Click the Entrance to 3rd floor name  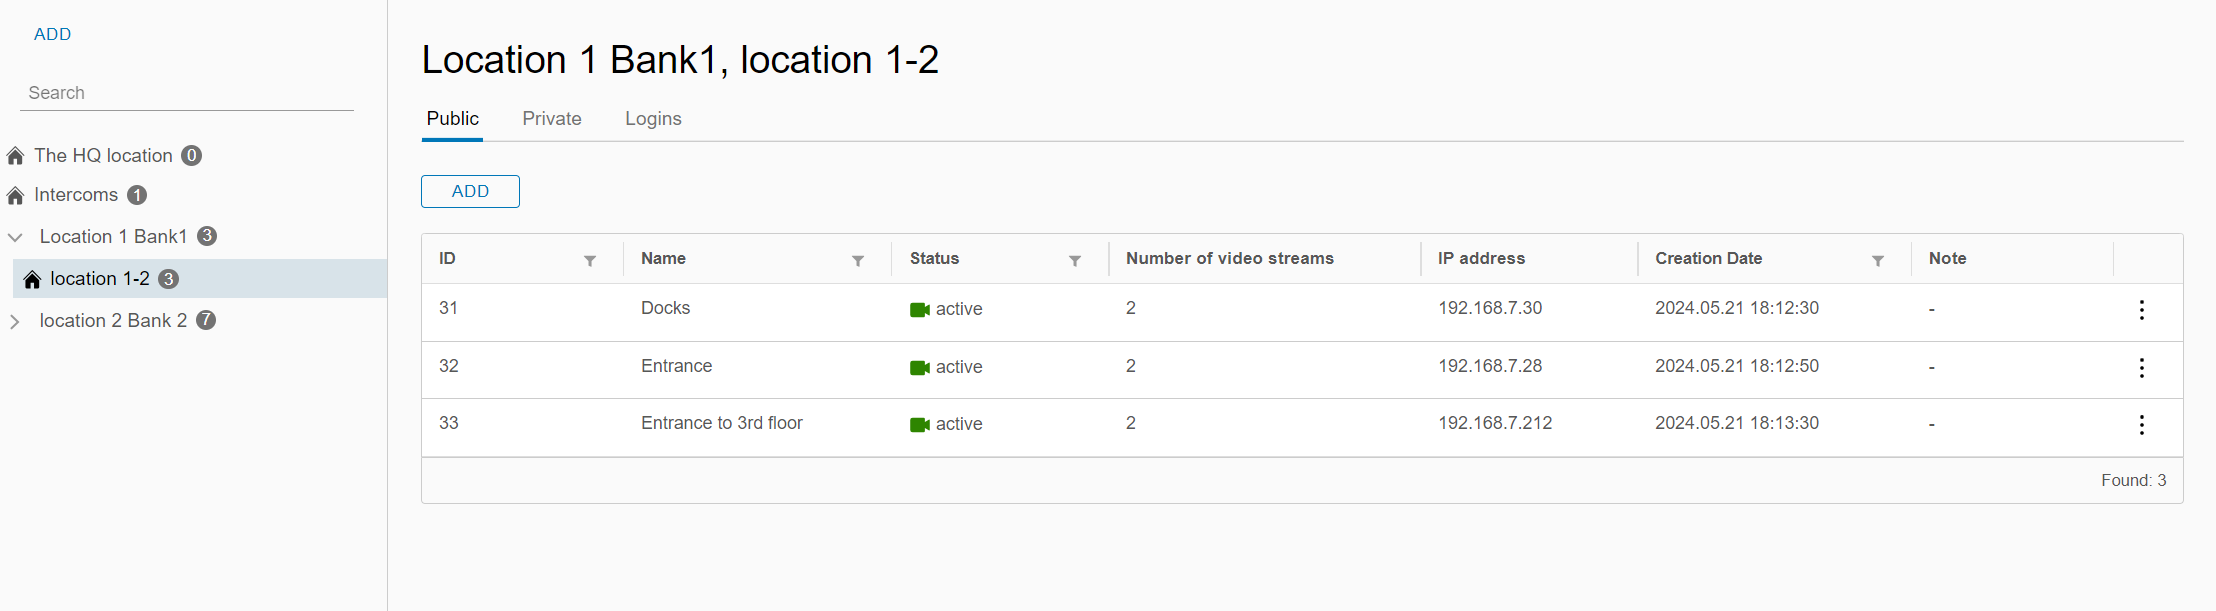click(721, 423)
